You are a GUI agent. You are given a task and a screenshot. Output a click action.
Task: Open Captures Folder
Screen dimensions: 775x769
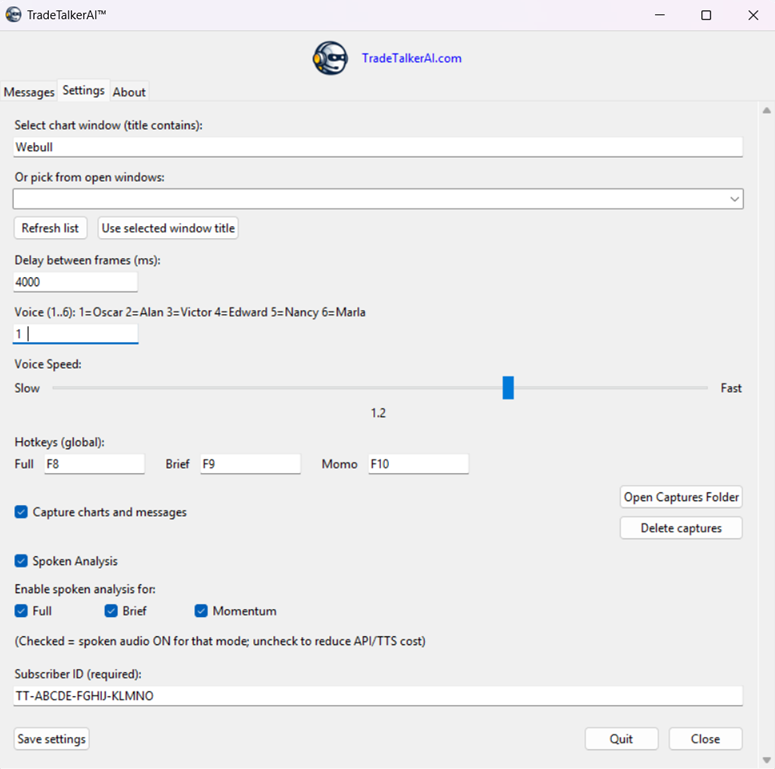pyautogui.click(x=681, y=497)
